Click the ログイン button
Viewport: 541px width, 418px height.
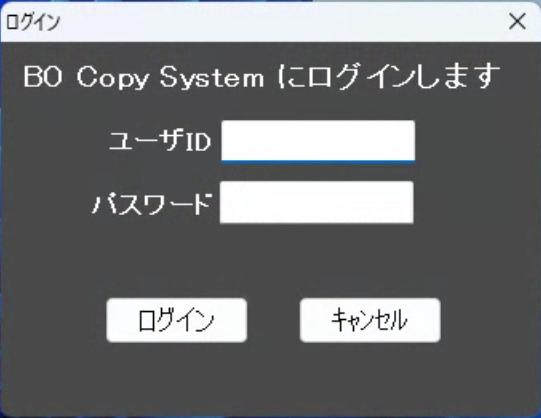[177, 320]
